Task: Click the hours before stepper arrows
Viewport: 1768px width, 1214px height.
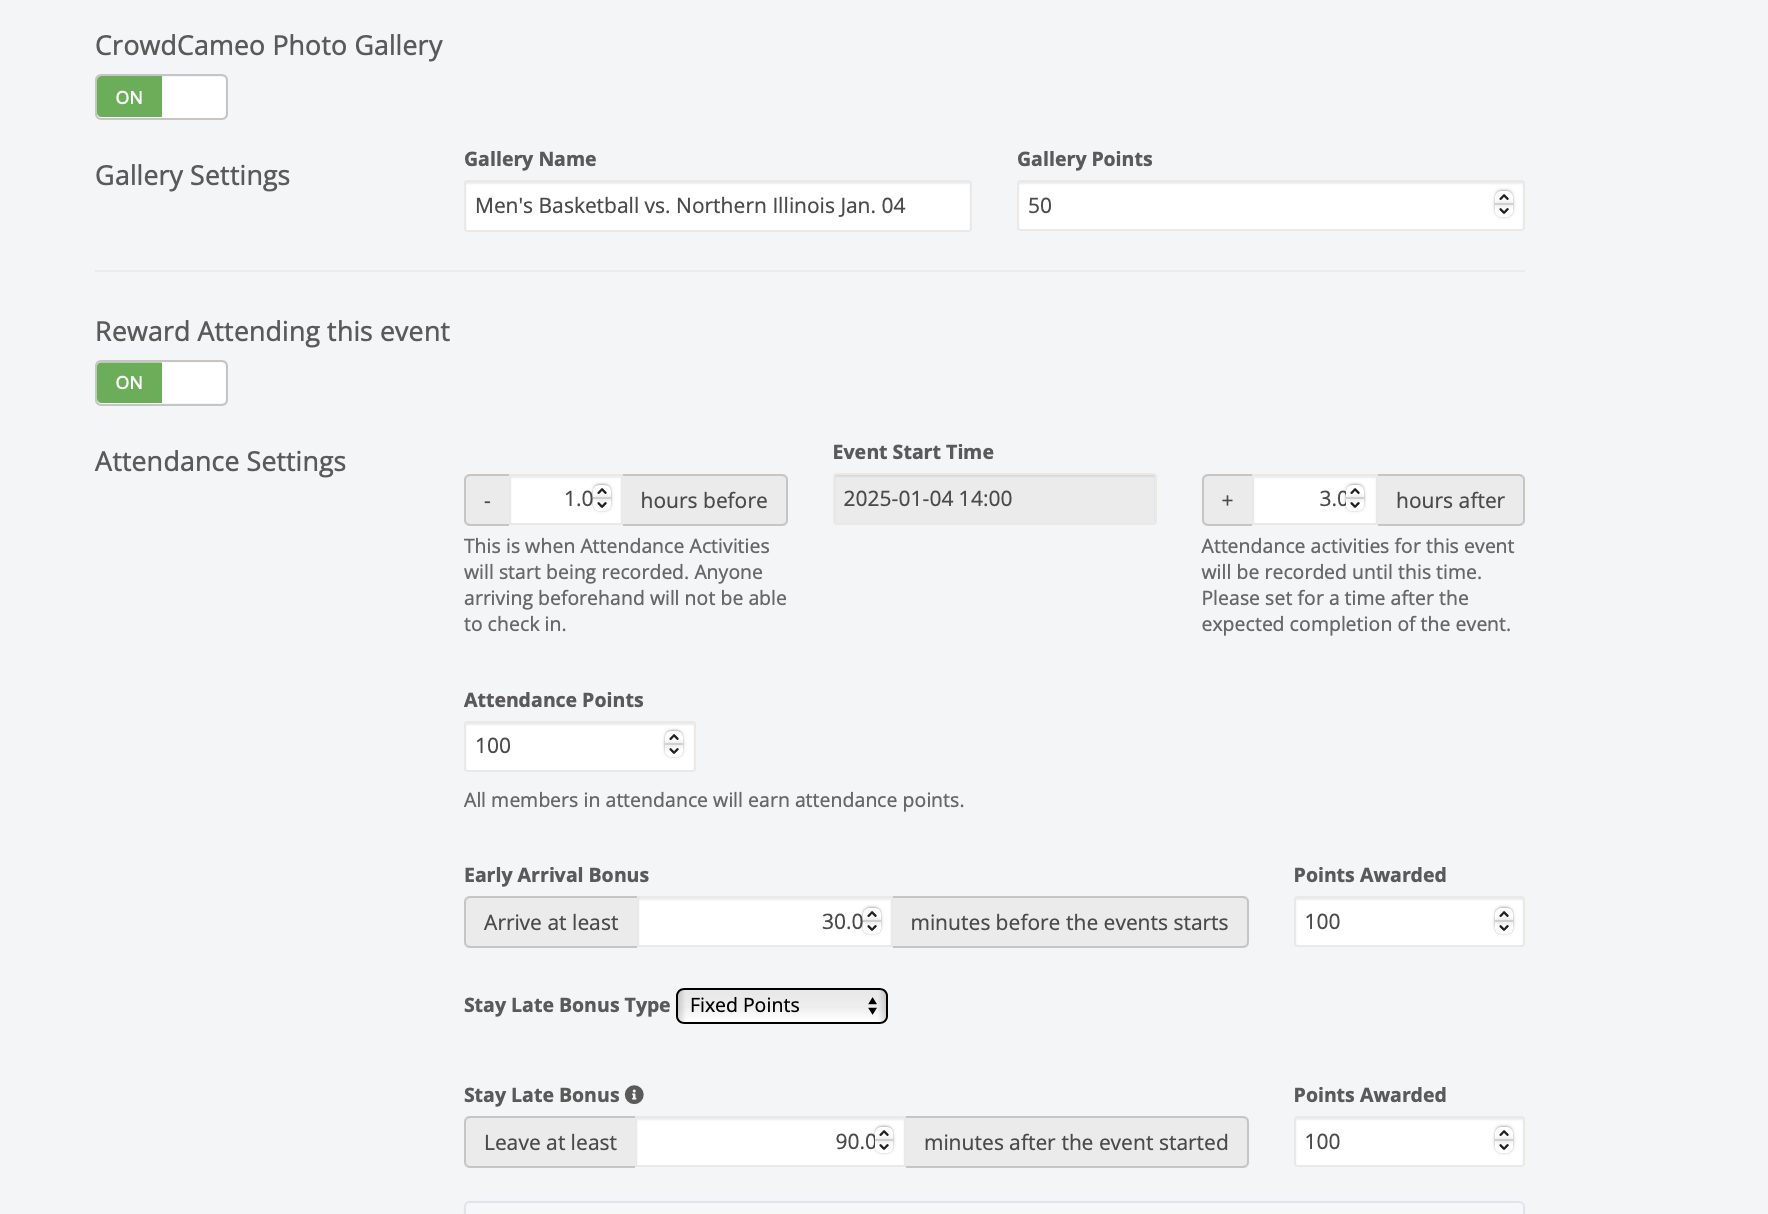Action: click(x=602, y=498)
